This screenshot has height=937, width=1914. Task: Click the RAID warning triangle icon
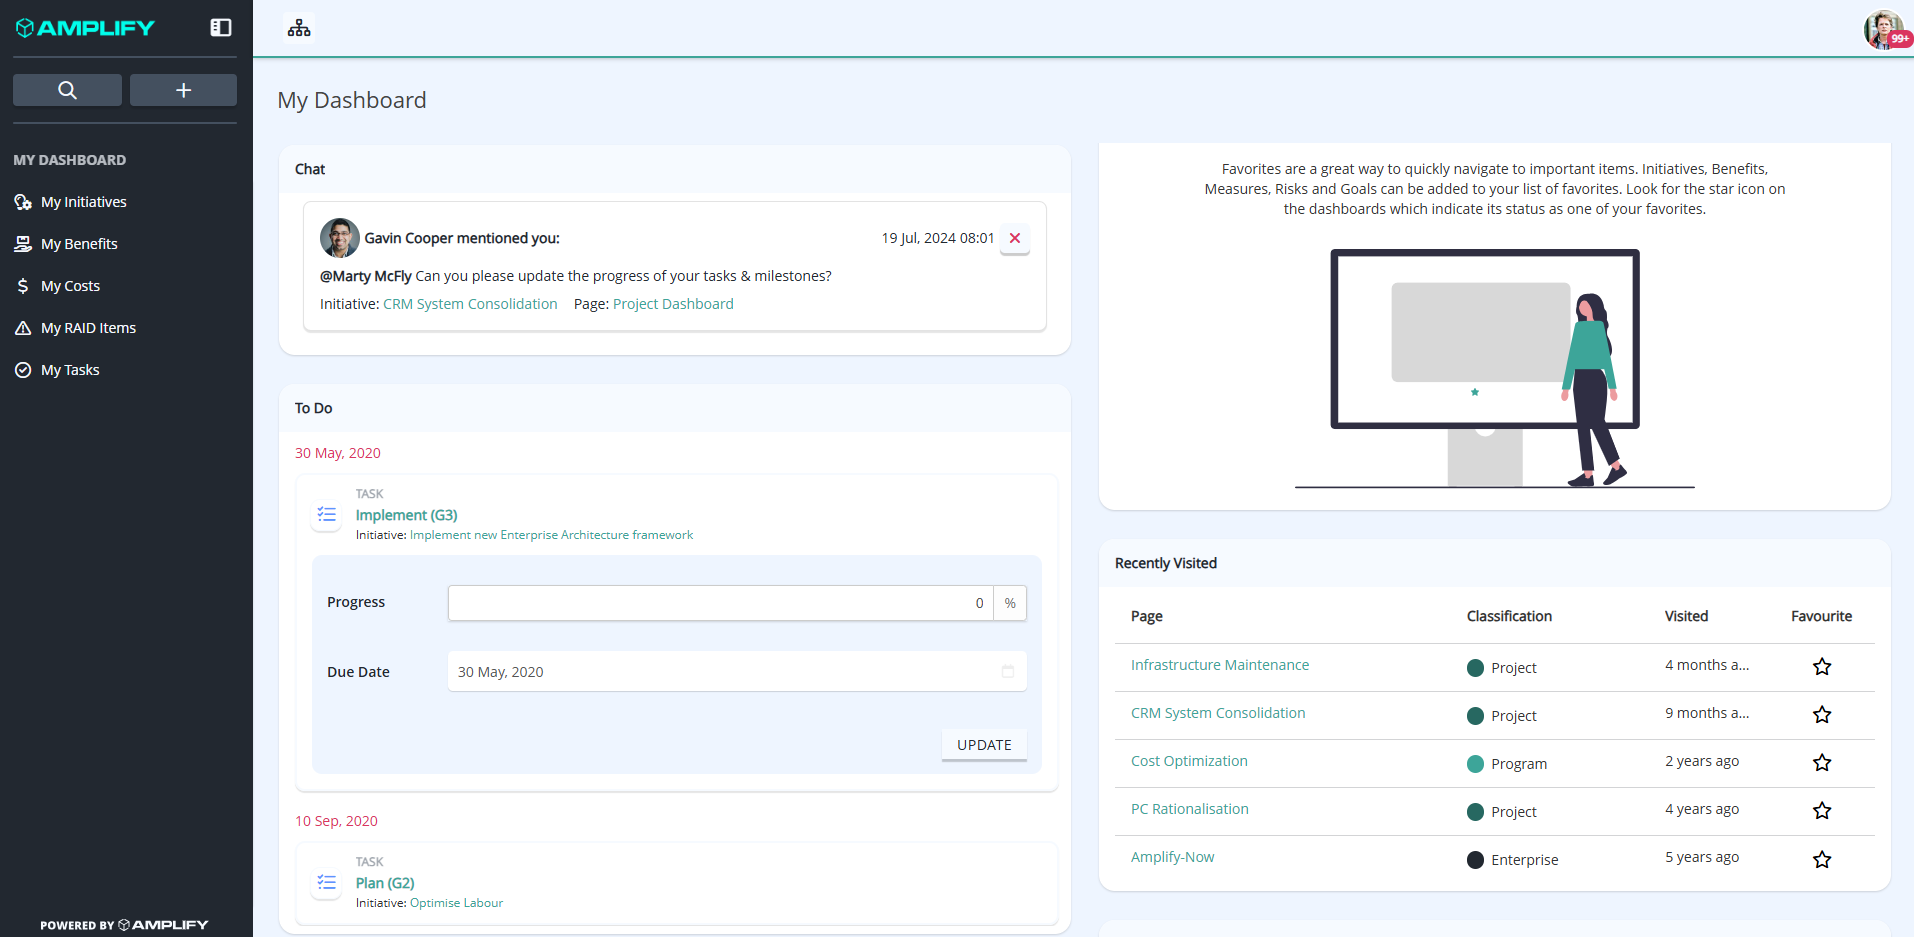[x=23, y=328]
